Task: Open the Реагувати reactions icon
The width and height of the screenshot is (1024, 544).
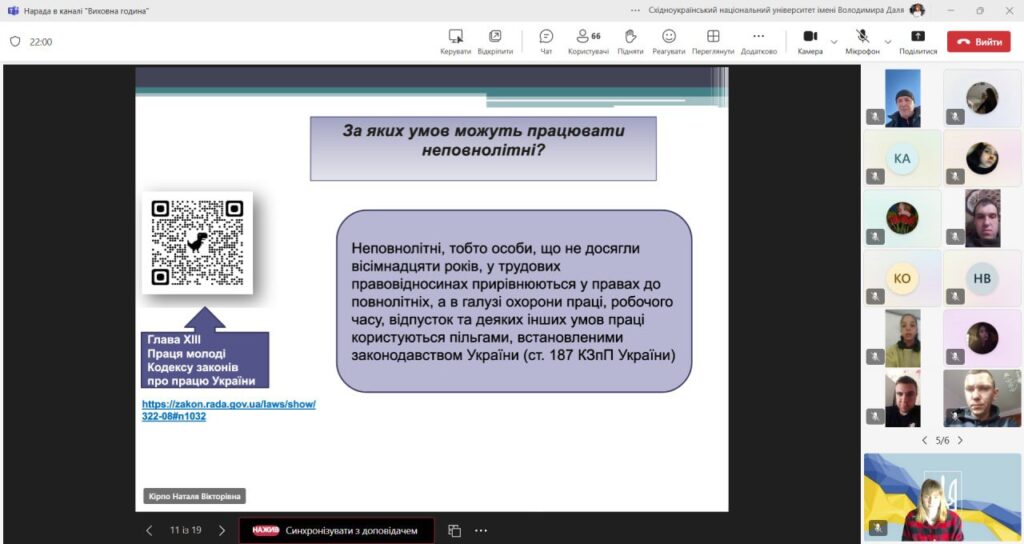Action: (x=669, y=37)
